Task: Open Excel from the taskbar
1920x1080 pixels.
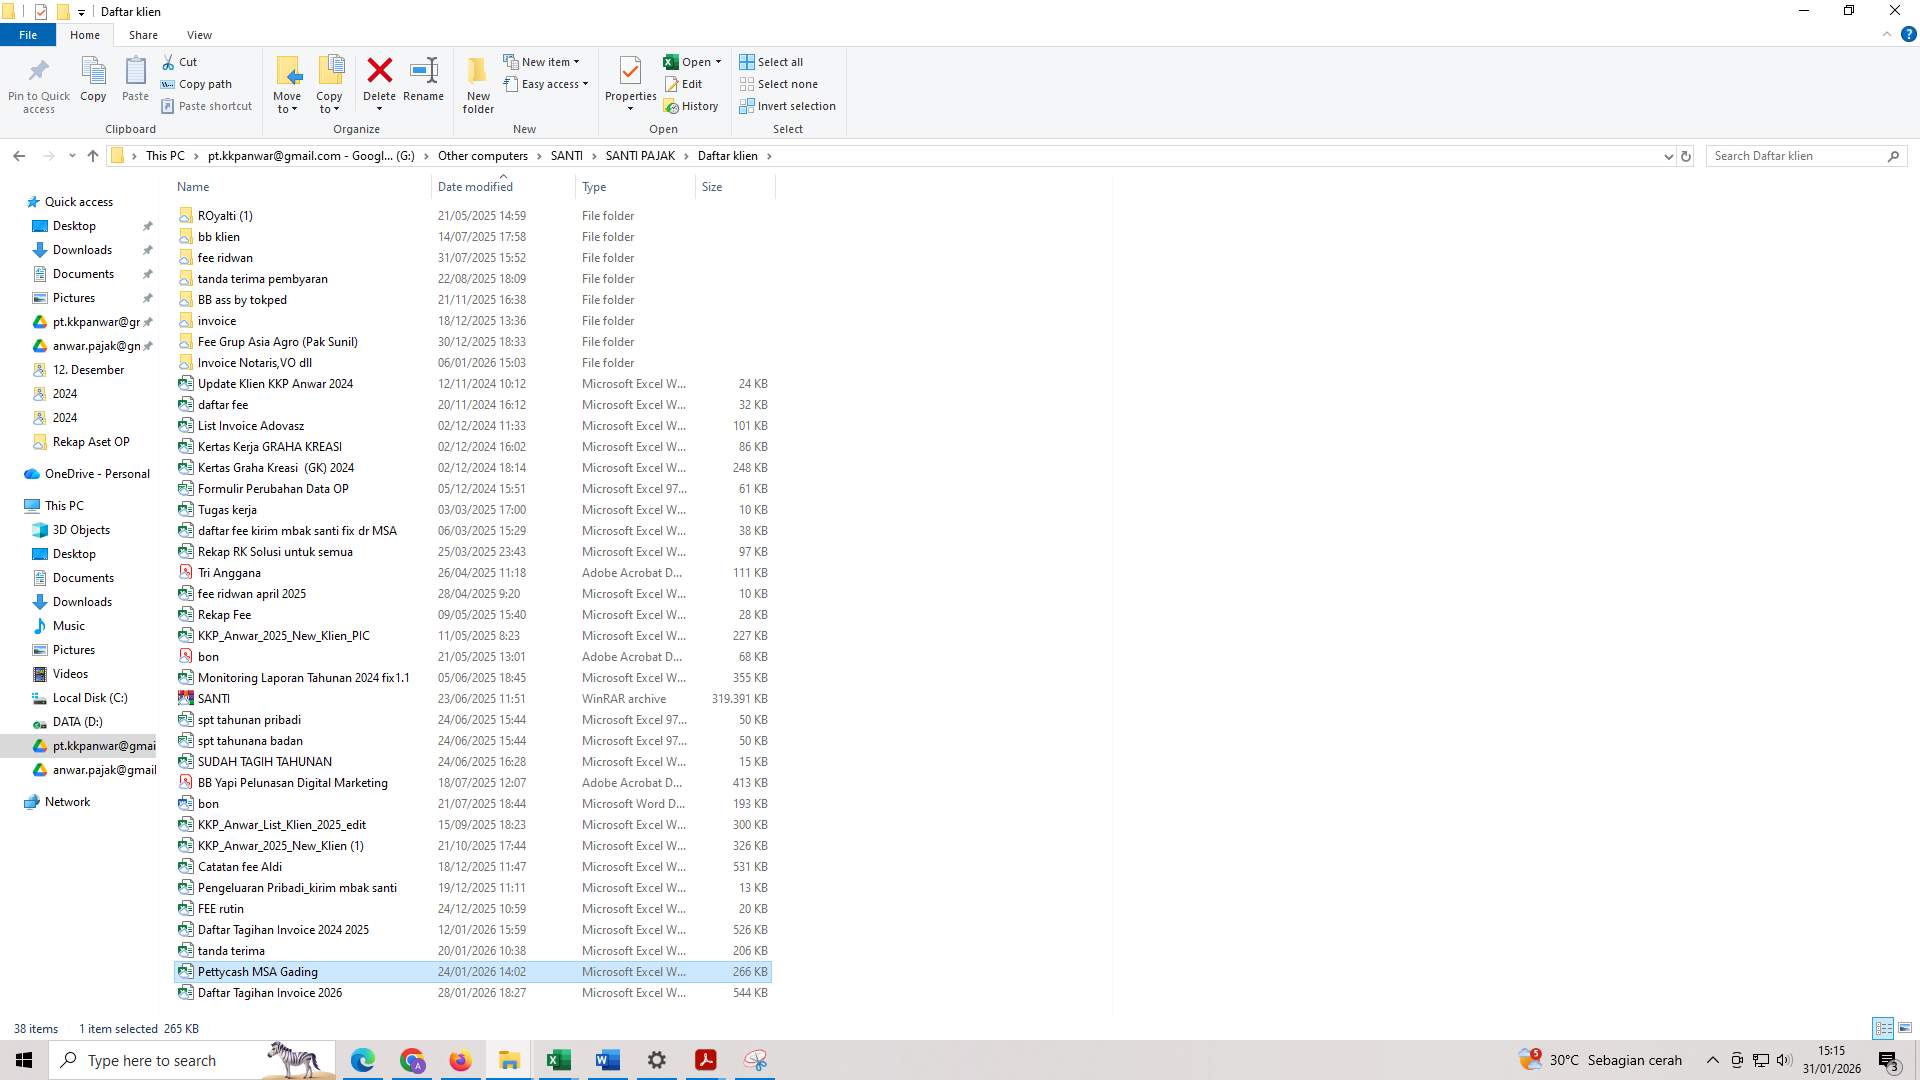Action: coord(558,1060)
